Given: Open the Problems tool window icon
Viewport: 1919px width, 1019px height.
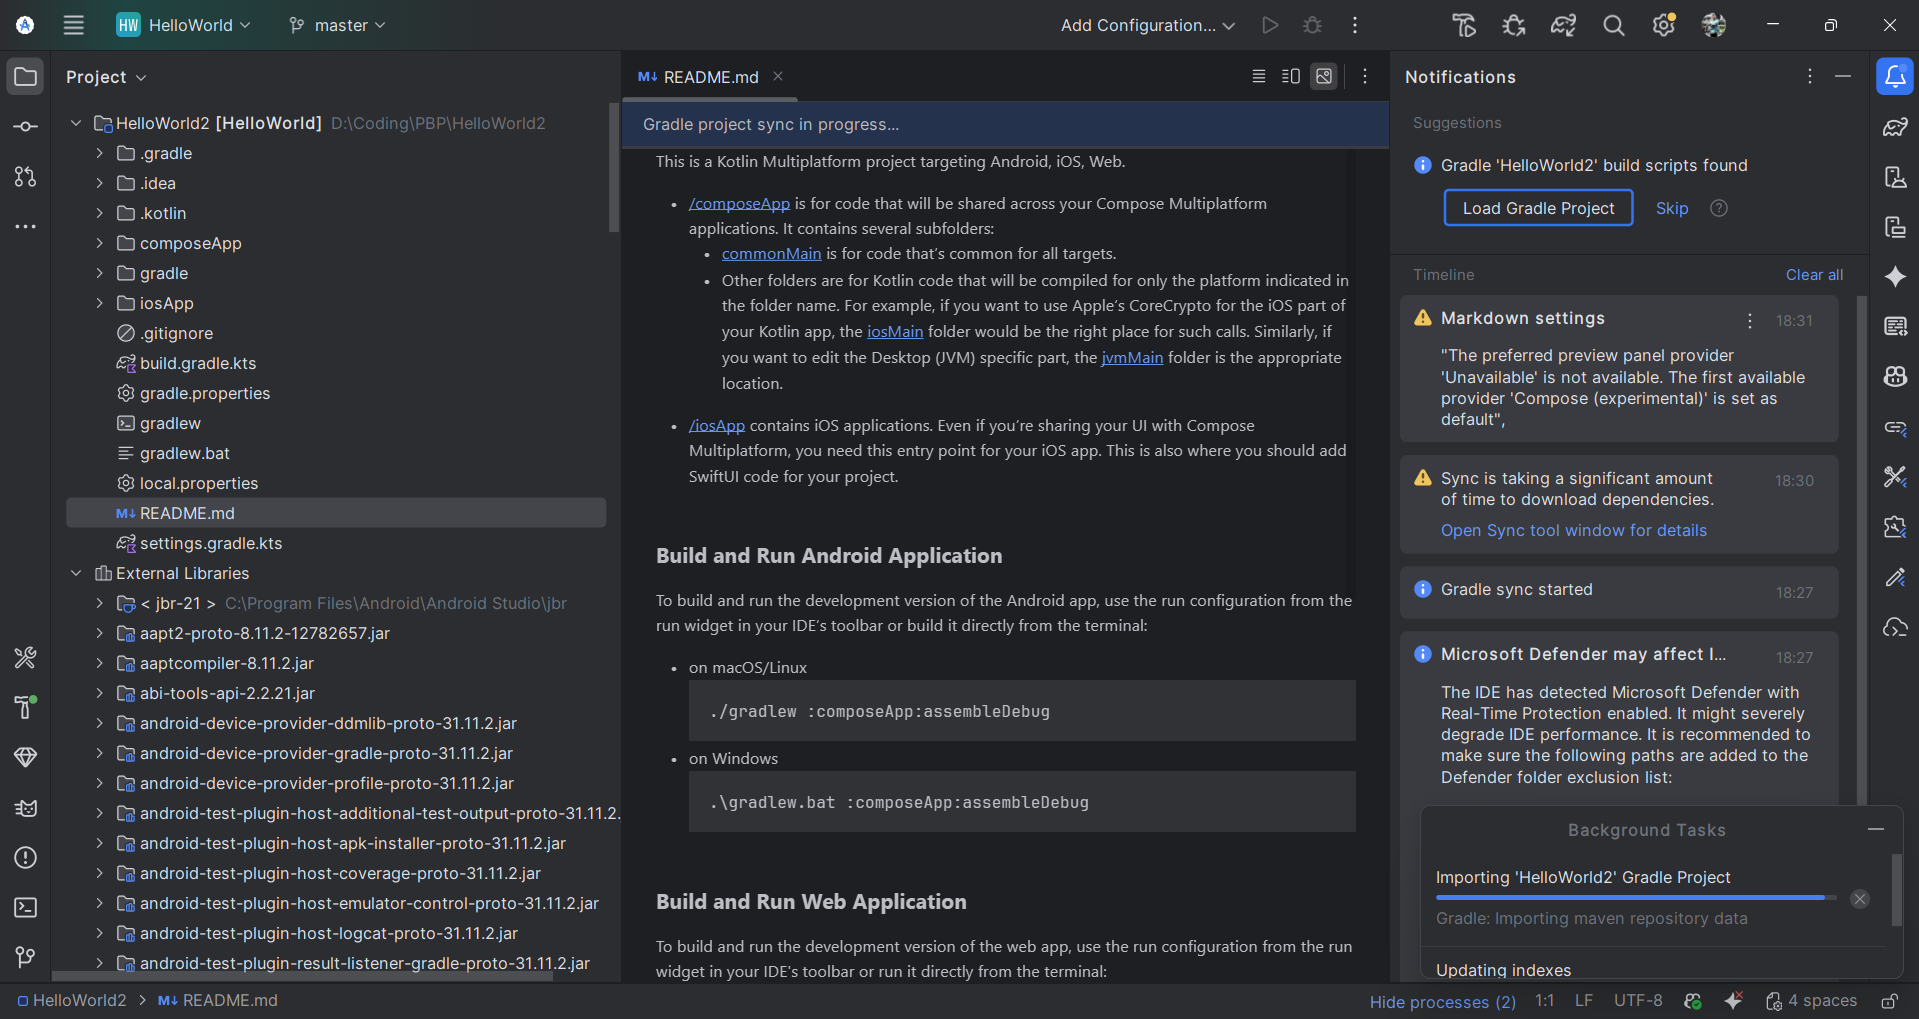Looking at the screenshot, I should click(x=26, y=858).
